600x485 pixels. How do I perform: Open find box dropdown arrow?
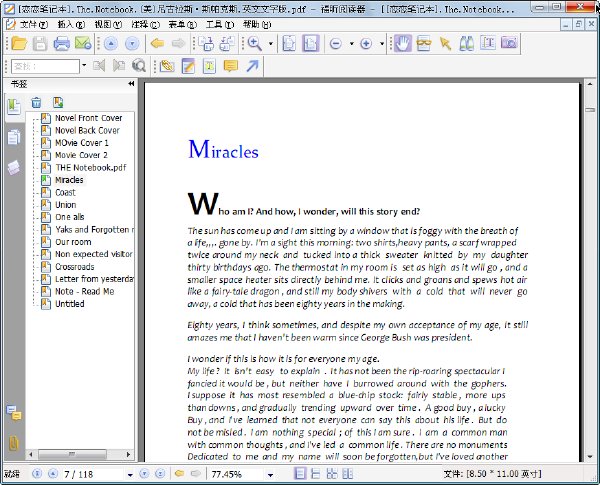[84, 66]
